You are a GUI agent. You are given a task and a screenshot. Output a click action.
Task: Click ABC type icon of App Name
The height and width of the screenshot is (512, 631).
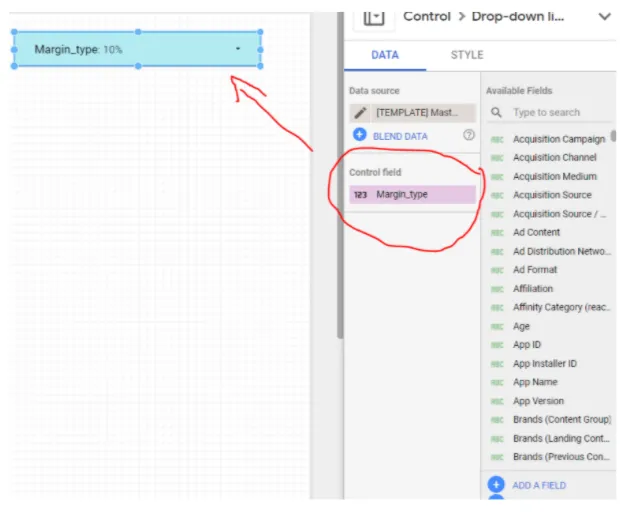point(497,383)
